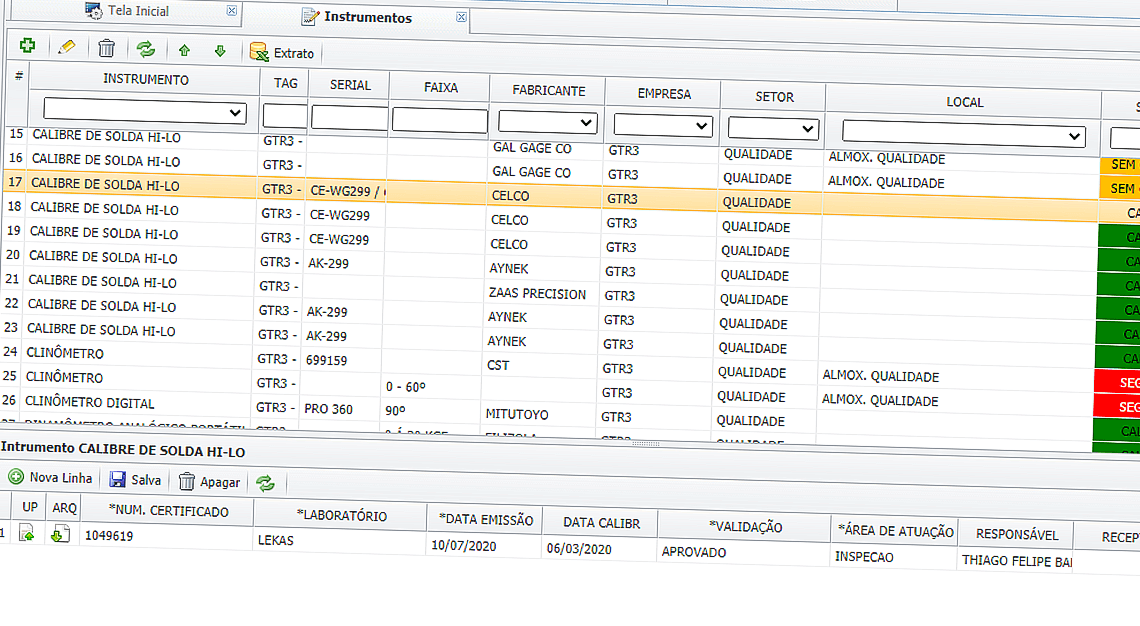
Task: Open the SETOR filter dropdown
Action: tap(773, 129)
